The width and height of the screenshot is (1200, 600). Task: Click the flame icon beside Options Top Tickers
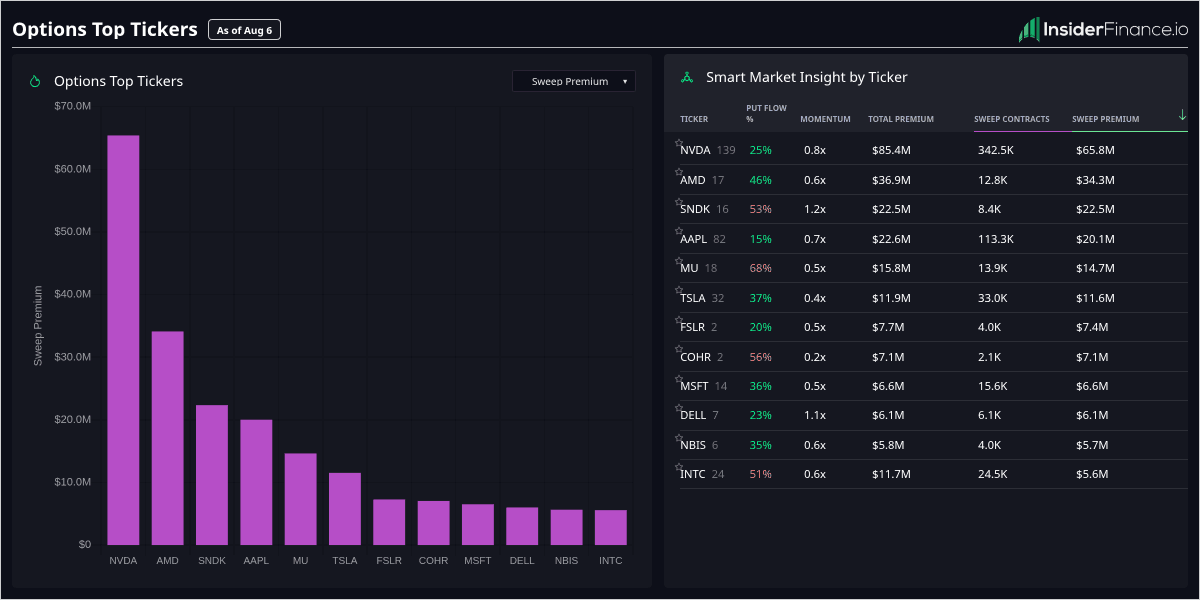coord(35,81)
